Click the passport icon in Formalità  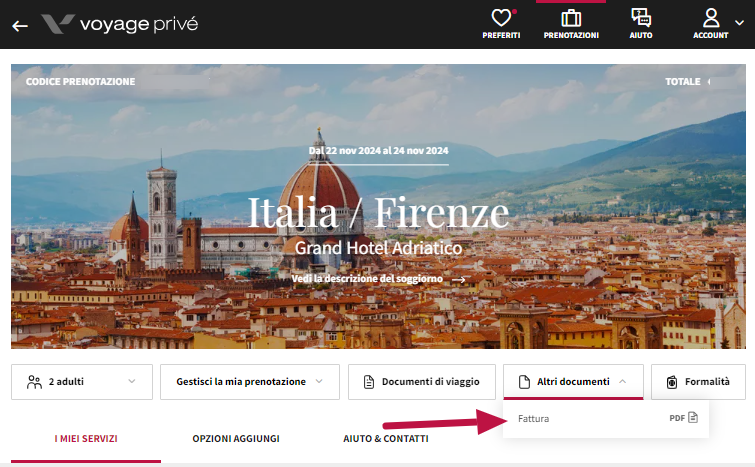point(672,382)
